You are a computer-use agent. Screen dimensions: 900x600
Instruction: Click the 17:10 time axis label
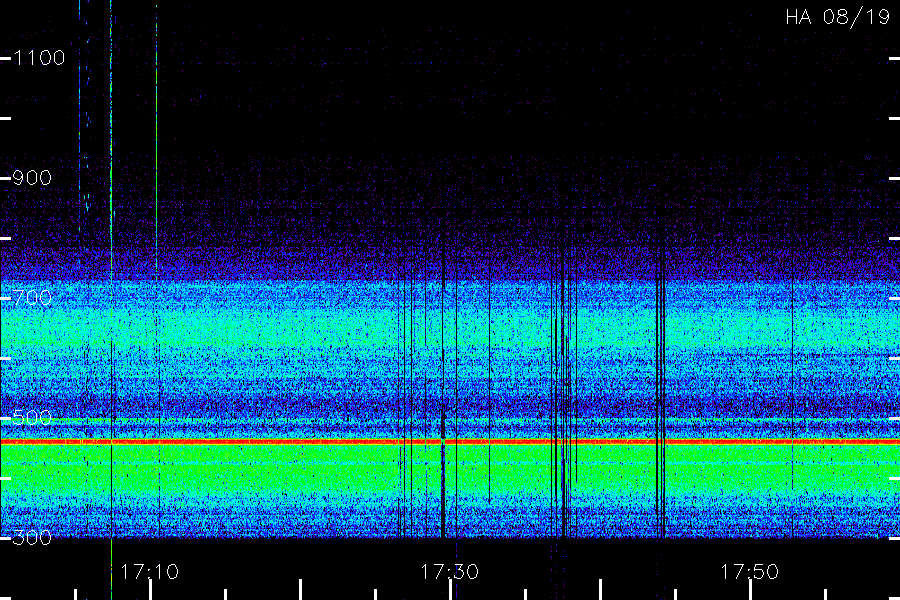pyautogui.click(x=149, y=572)
